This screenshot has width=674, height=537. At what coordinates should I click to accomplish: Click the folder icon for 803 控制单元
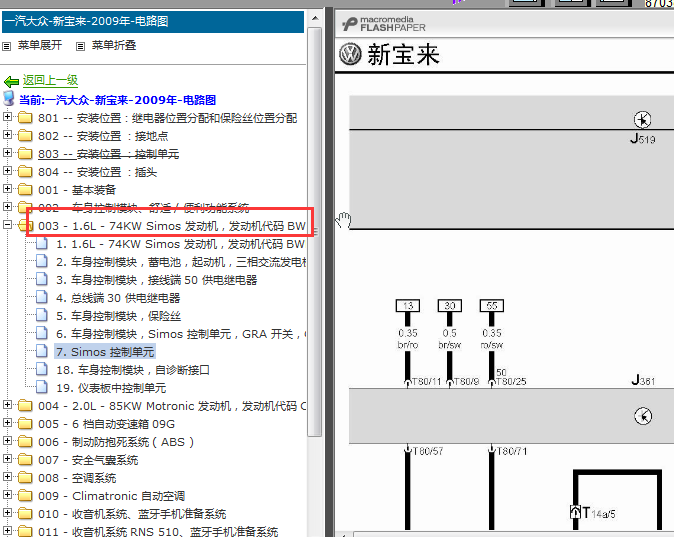coord(25,153)
